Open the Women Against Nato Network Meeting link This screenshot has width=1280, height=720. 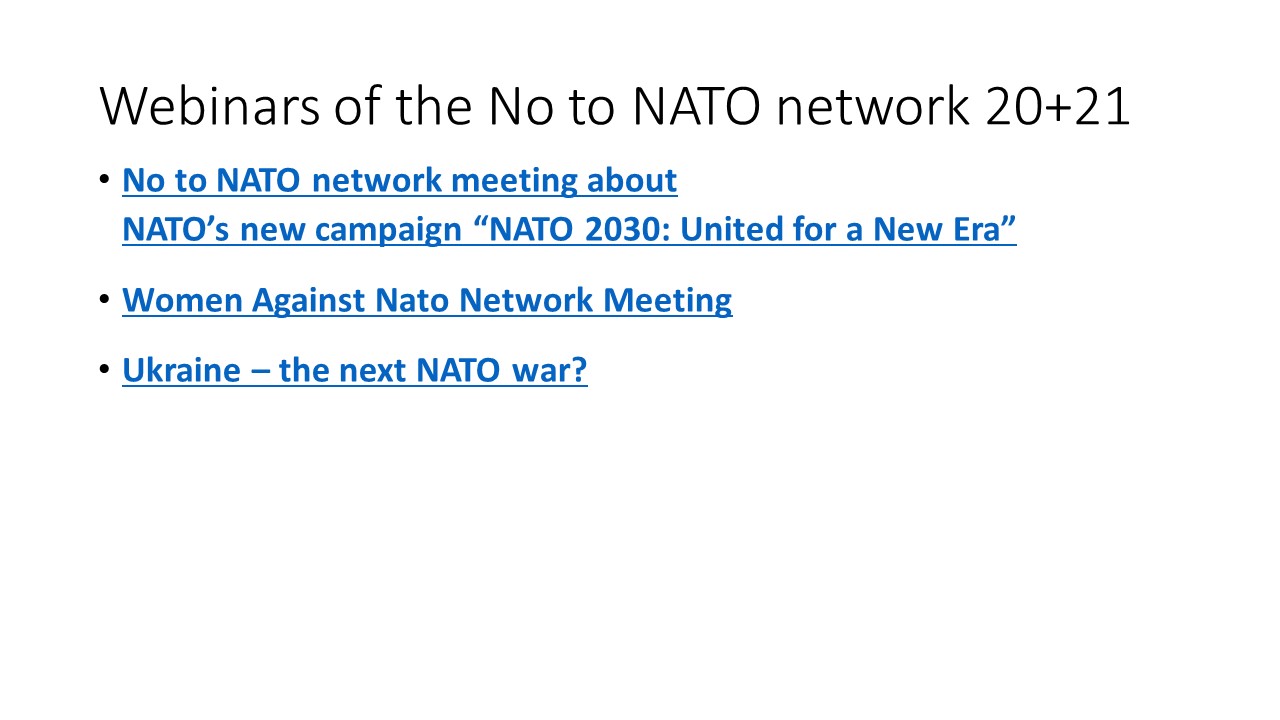pos(427,300)
